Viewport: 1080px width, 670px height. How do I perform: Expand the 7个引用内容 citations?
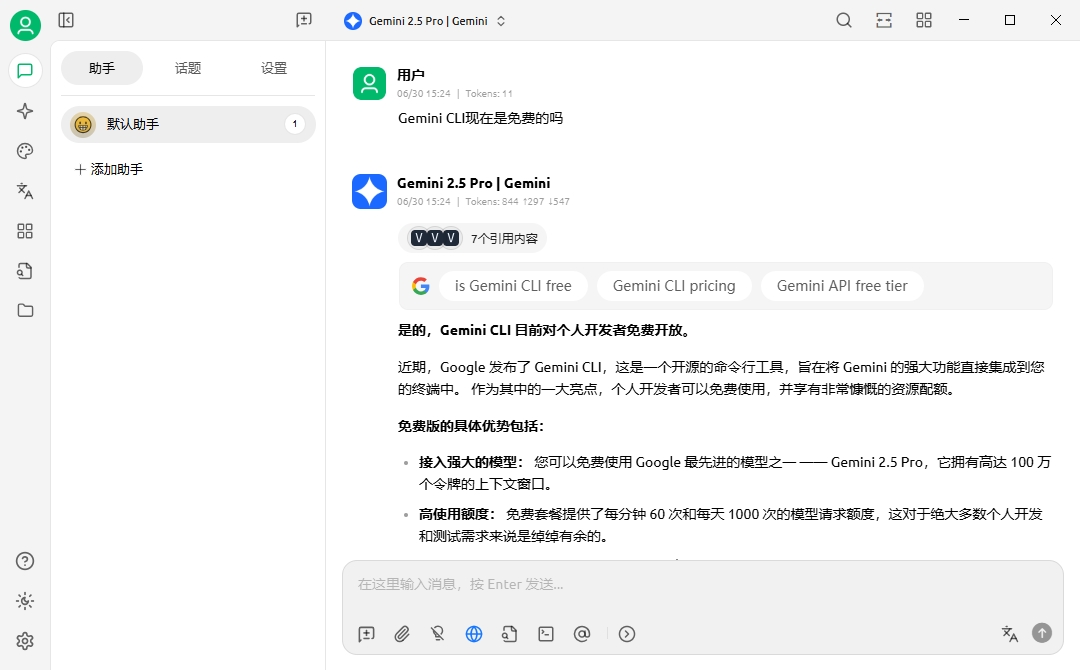tap(472, 238)
